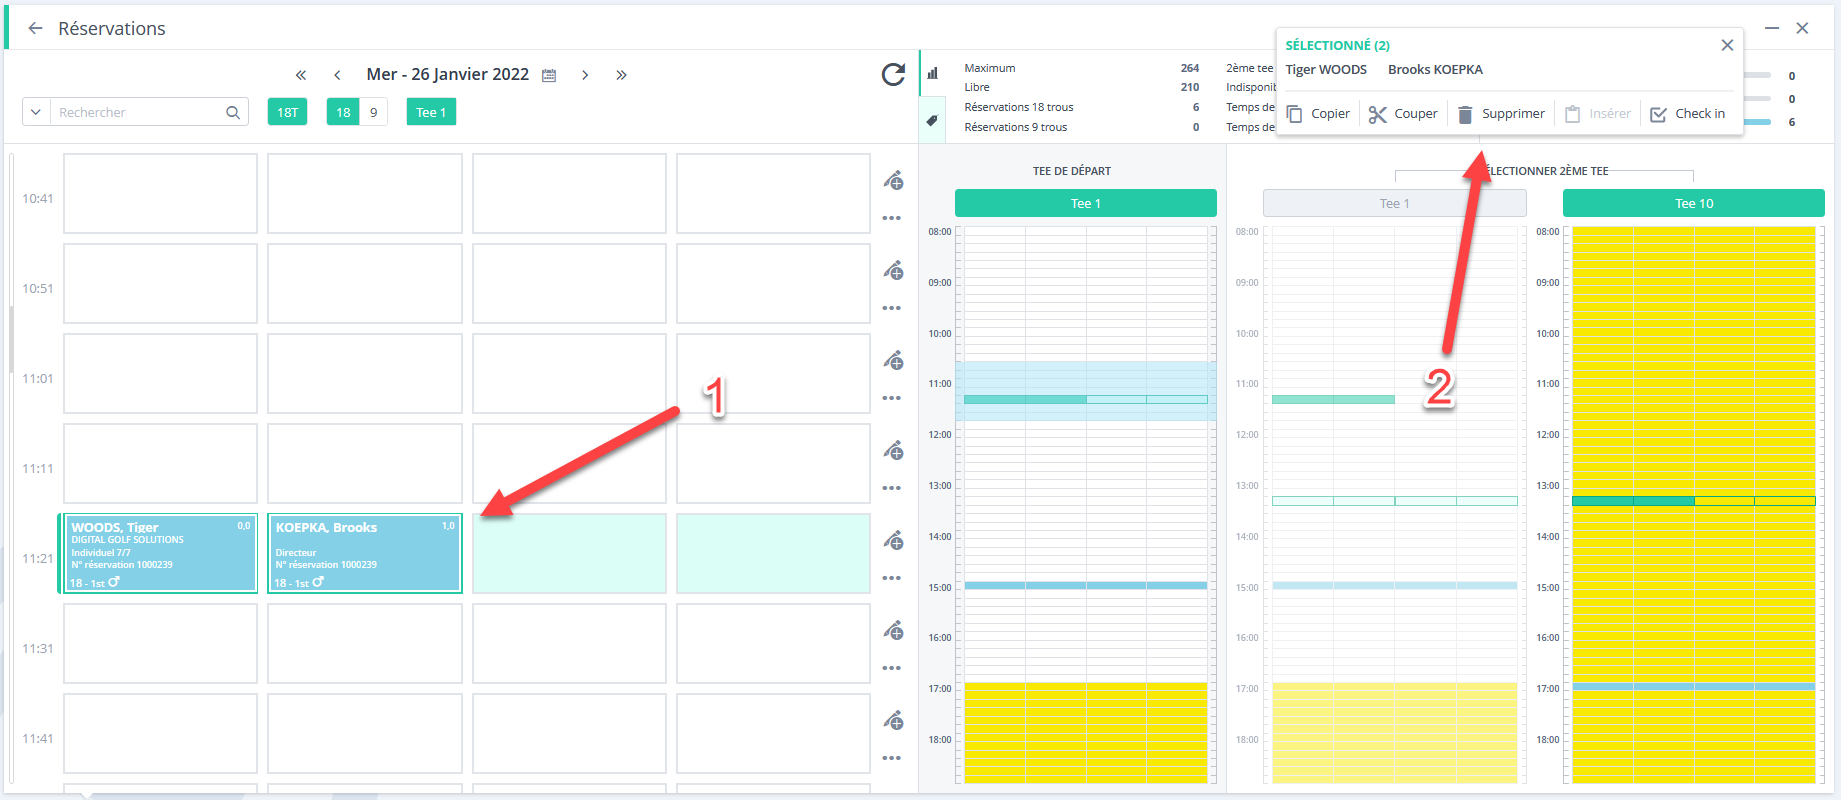Open the three-dots menu for the 11:21 row
This screenshot has height=800, width=1841.
(x=892, y=578)
